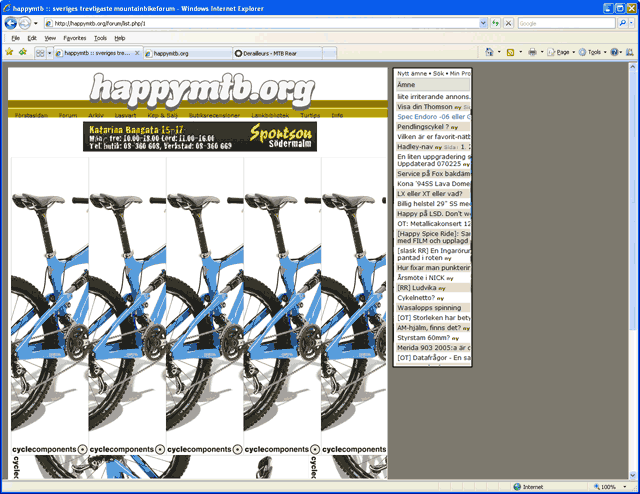Viewport: 640px width, 494px height.
Task: Run search with the magnifier icon
Action: click(x=622, y=23)
